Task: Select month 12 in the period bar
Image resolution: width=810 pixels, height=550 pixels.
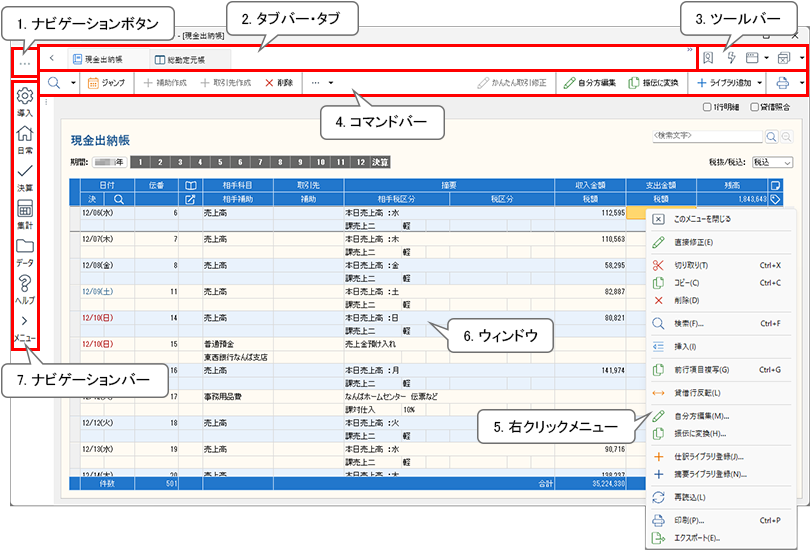Action: 361,162
